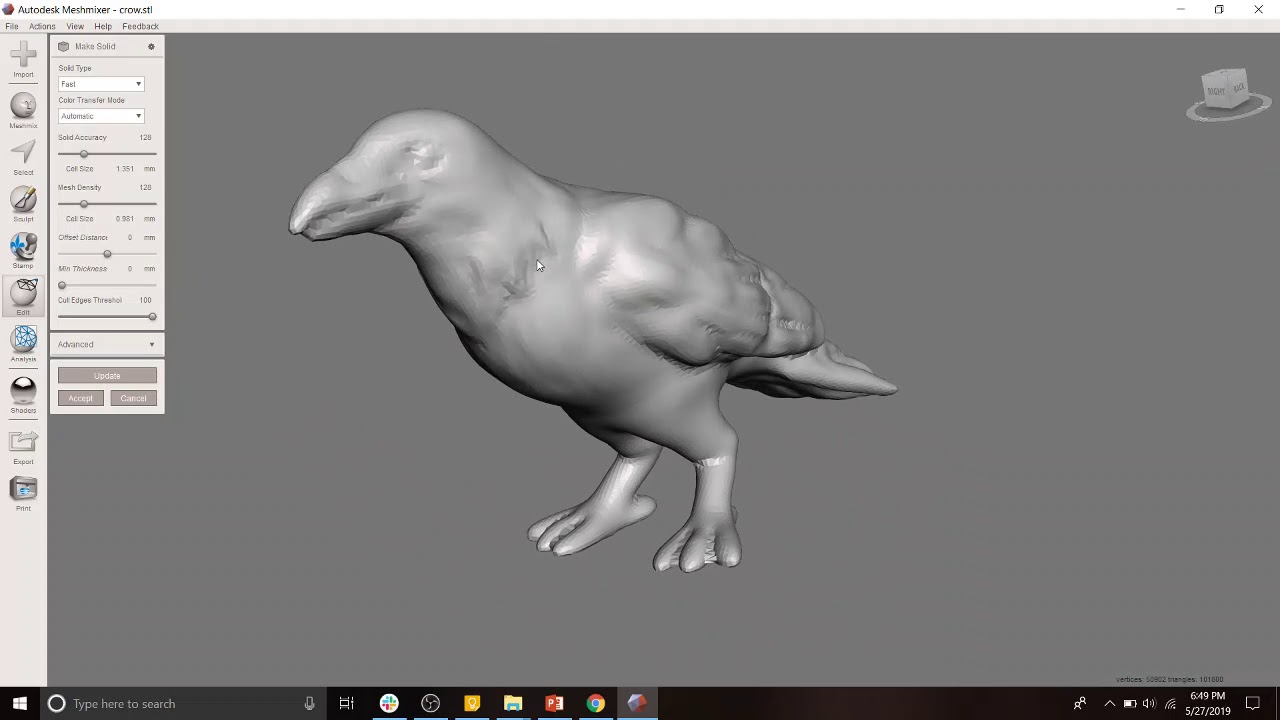Click the Solid Accuracy value 128

click(x=145, y=138)
